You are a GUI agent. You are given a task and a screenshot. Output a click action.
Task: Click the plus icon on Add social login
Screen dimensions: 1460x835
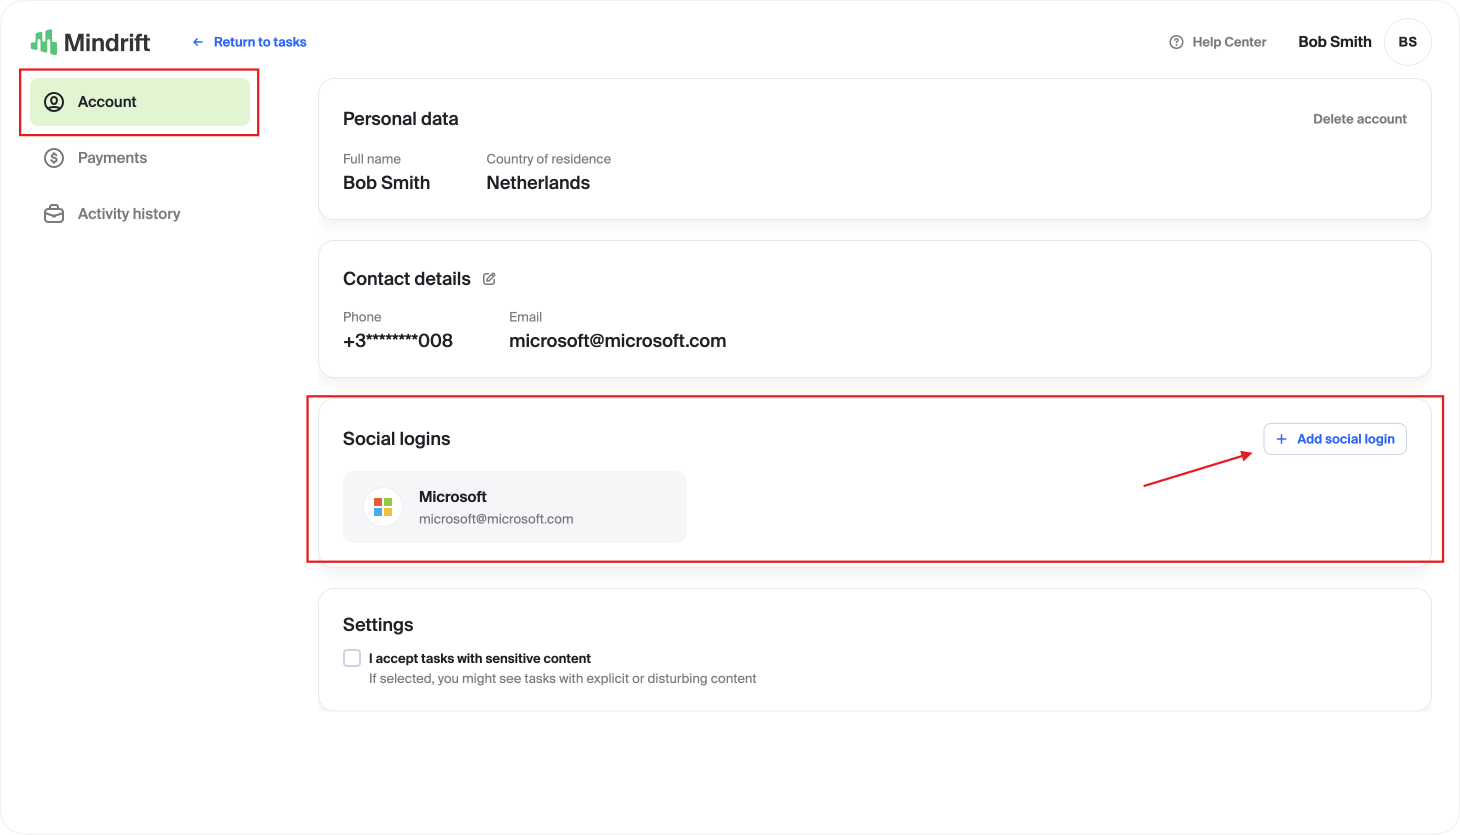coord(1281,439)
